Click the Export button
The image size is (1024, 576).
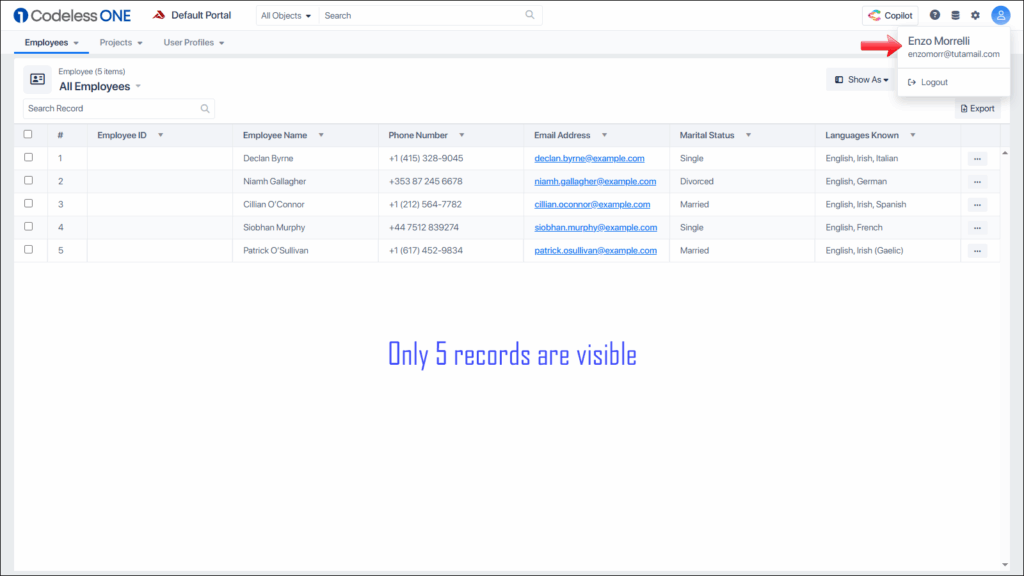click(978, 108)
